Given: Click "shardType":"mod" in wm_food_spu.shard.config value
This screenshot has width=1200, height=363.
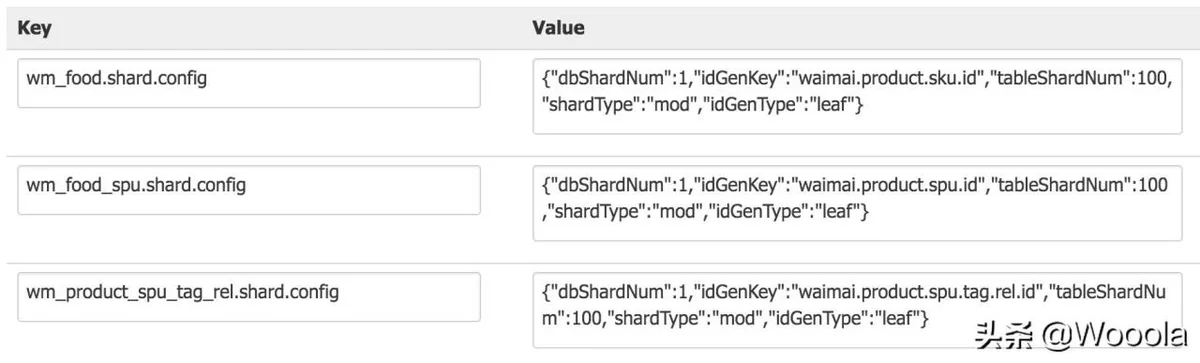Looking at the screenshot, I should point(629,212).
